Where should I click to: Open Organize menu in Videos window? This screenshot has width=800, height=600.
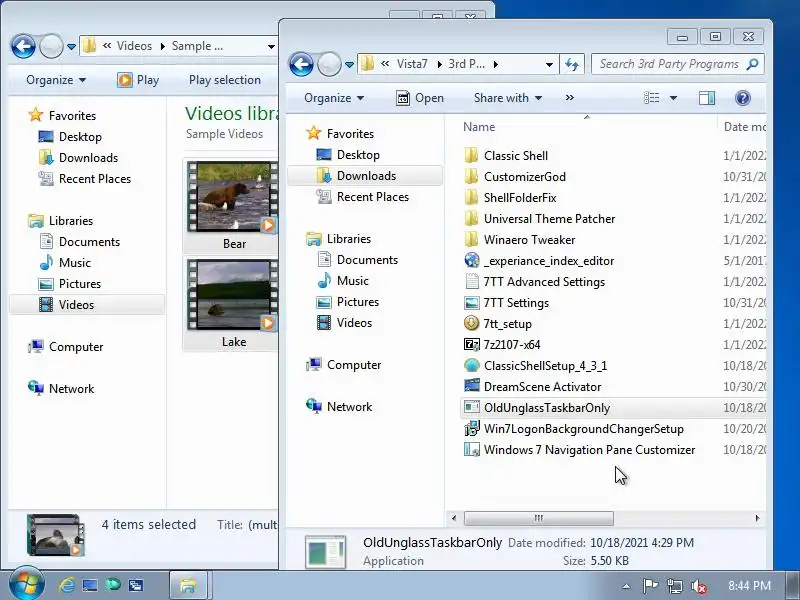point(56,80)
